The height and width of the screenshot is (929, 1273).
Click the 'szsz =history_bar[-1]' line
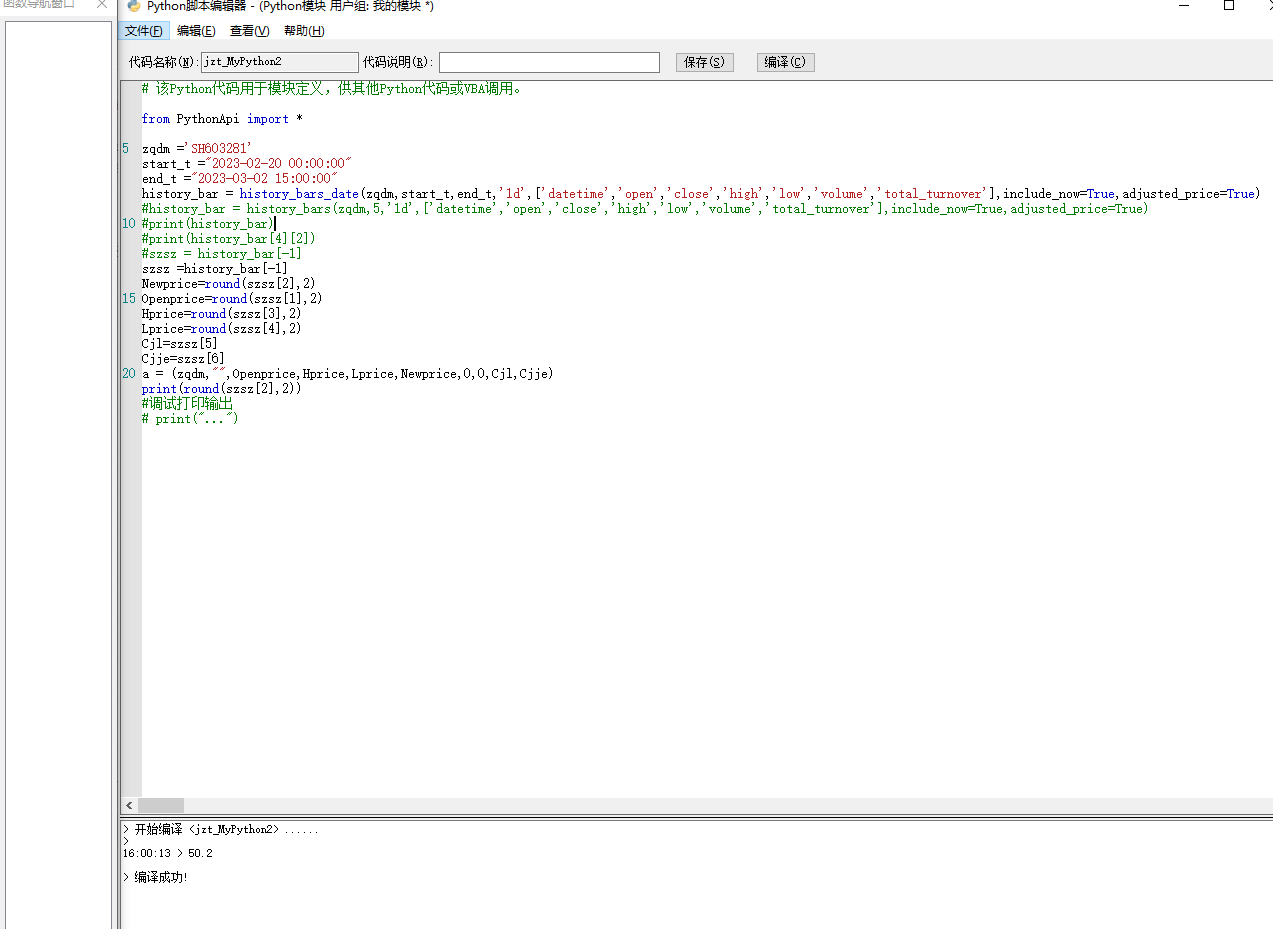[x=214, y=269]
